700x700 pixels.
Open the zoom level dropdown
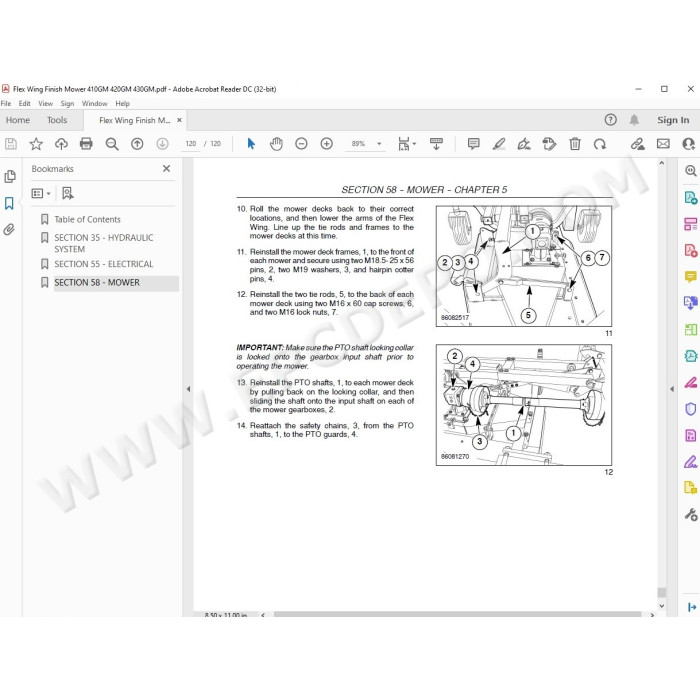click(x=379, y=144)
